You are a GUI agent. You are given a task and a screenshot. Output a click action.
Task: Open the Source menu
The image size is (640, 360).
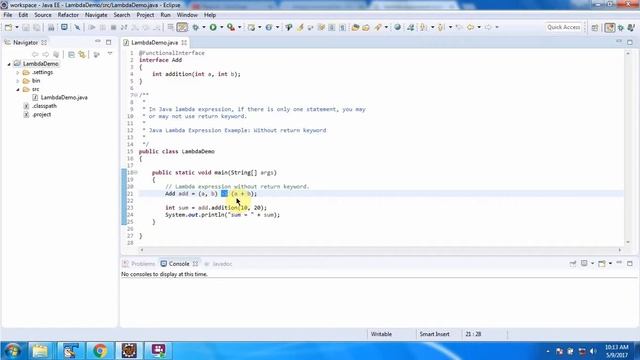click(43, 15)
